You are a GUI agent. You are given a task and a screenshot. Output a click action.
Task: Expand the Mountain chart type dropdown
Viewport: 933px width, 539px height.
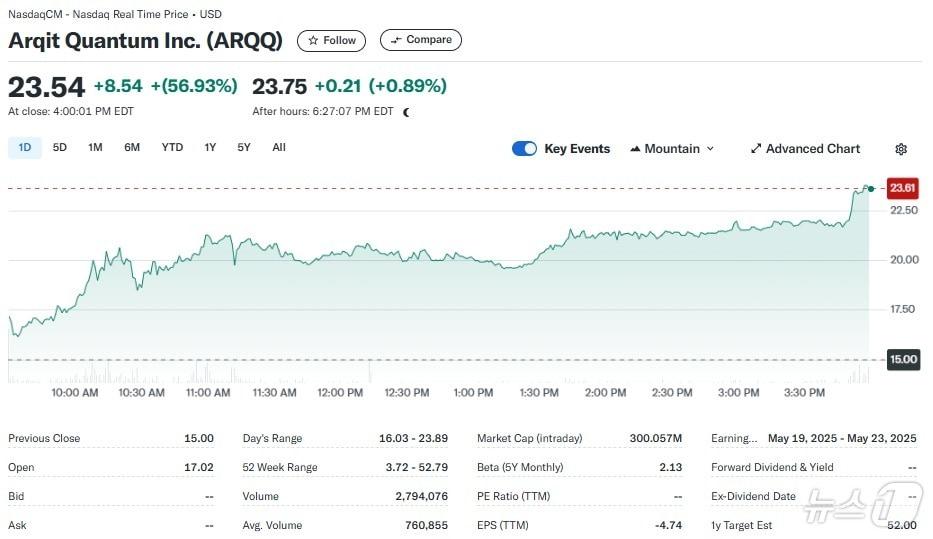(x=672, y=149)
